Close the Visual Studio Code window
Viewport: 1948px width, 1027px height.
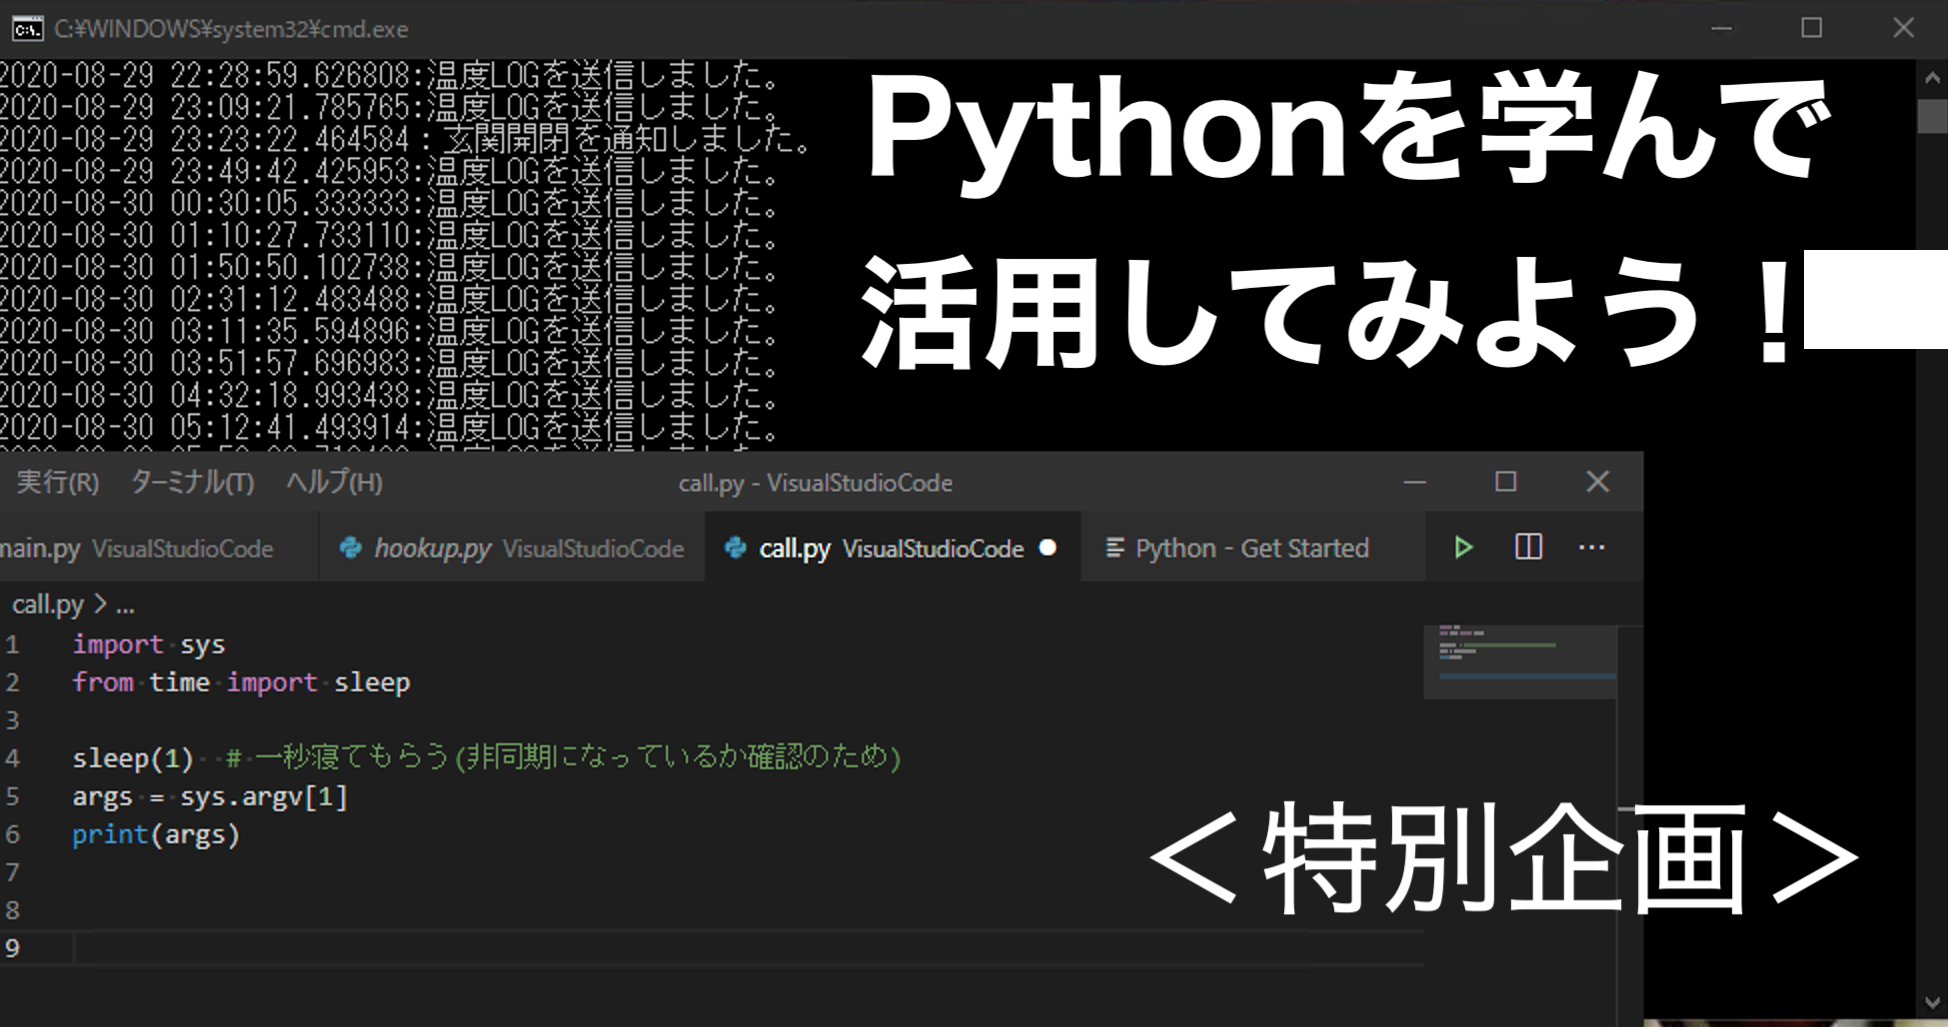pos(1598,482)
